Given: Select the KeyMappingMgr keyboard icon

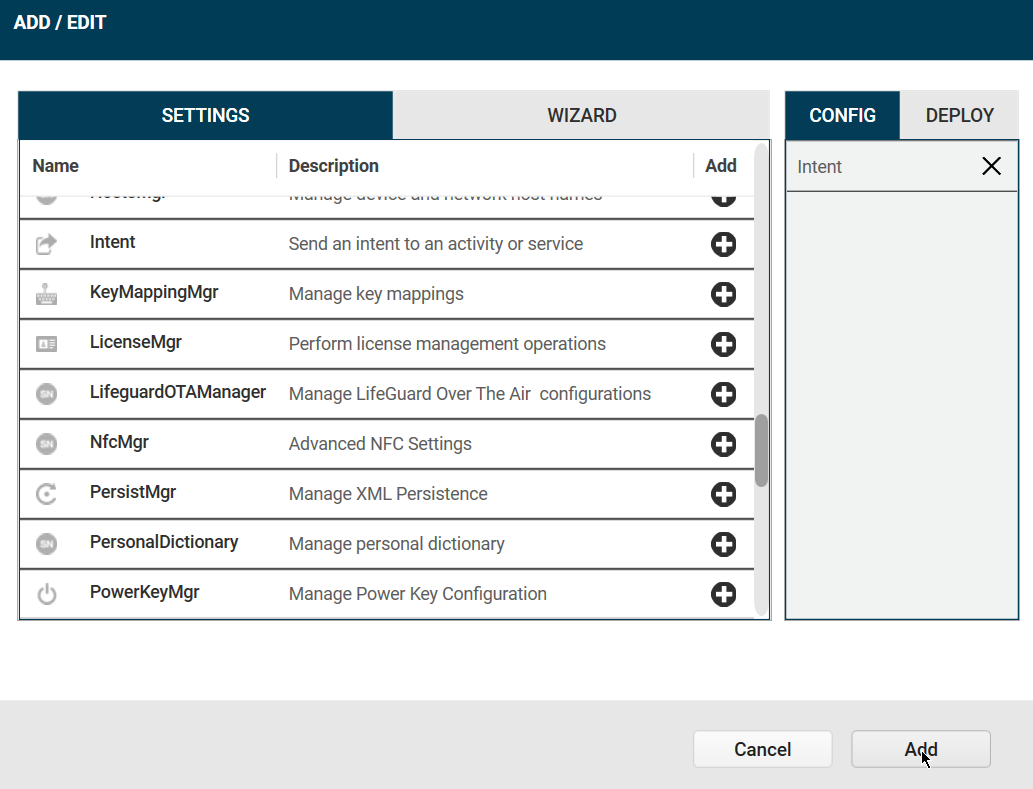Looking at the screenshot, I should [46, 294].
